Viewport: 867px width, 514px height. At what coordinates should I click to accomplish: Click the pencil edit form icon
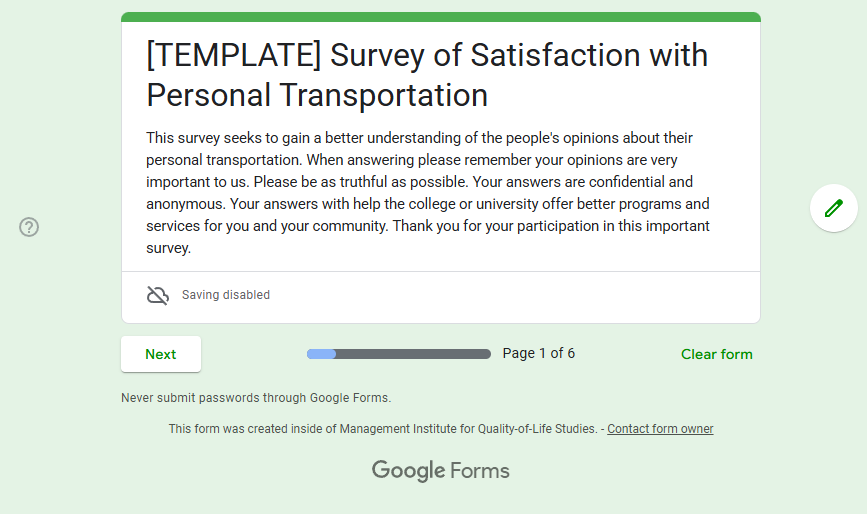tap(833, 208)
